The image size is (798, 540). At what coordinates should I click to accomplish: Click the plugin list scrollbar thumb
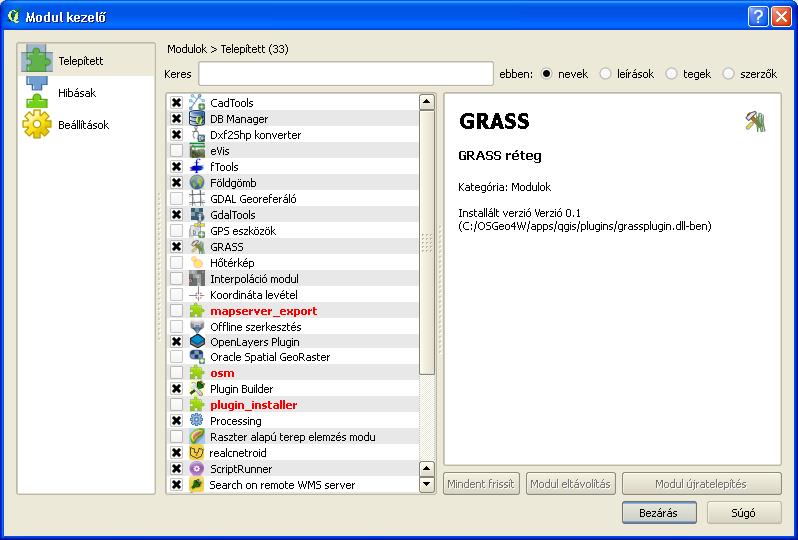(x=426, y=242)
